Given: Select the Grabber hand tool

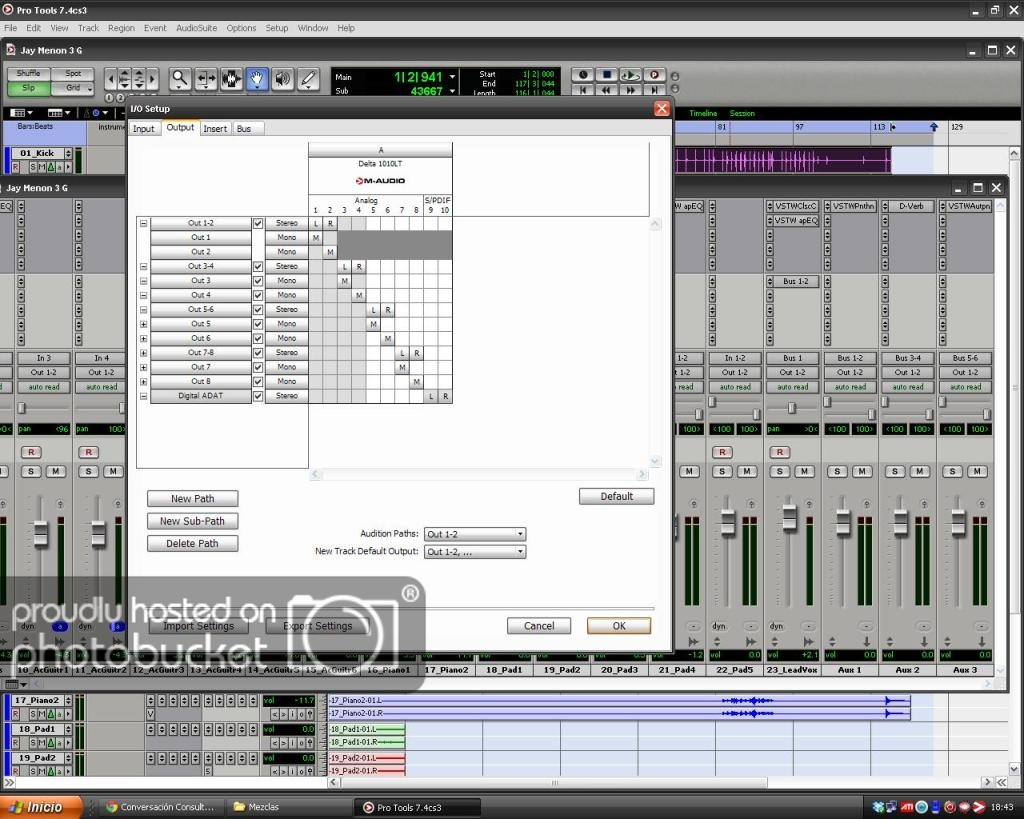Looking at the screenshot, I should click(x=257, y=78).
